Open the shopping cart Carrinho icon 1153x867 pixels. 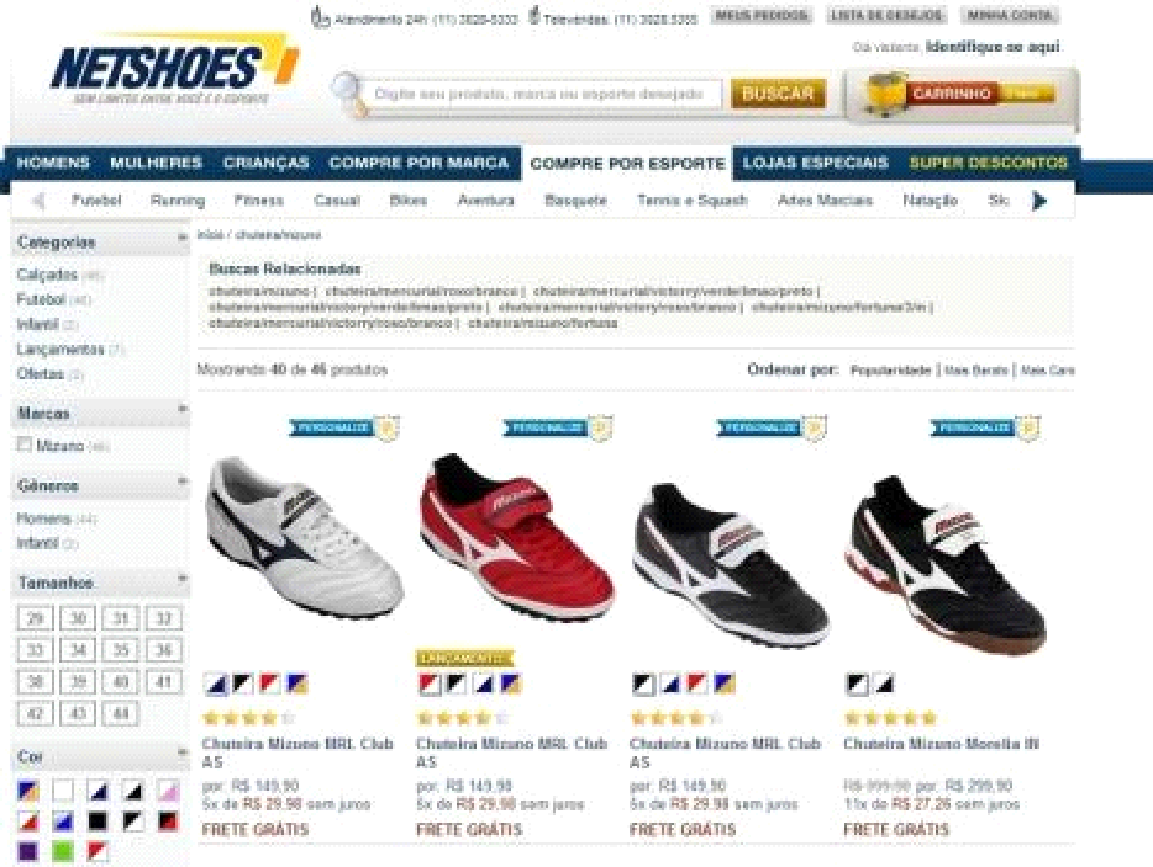pos(886,94)
